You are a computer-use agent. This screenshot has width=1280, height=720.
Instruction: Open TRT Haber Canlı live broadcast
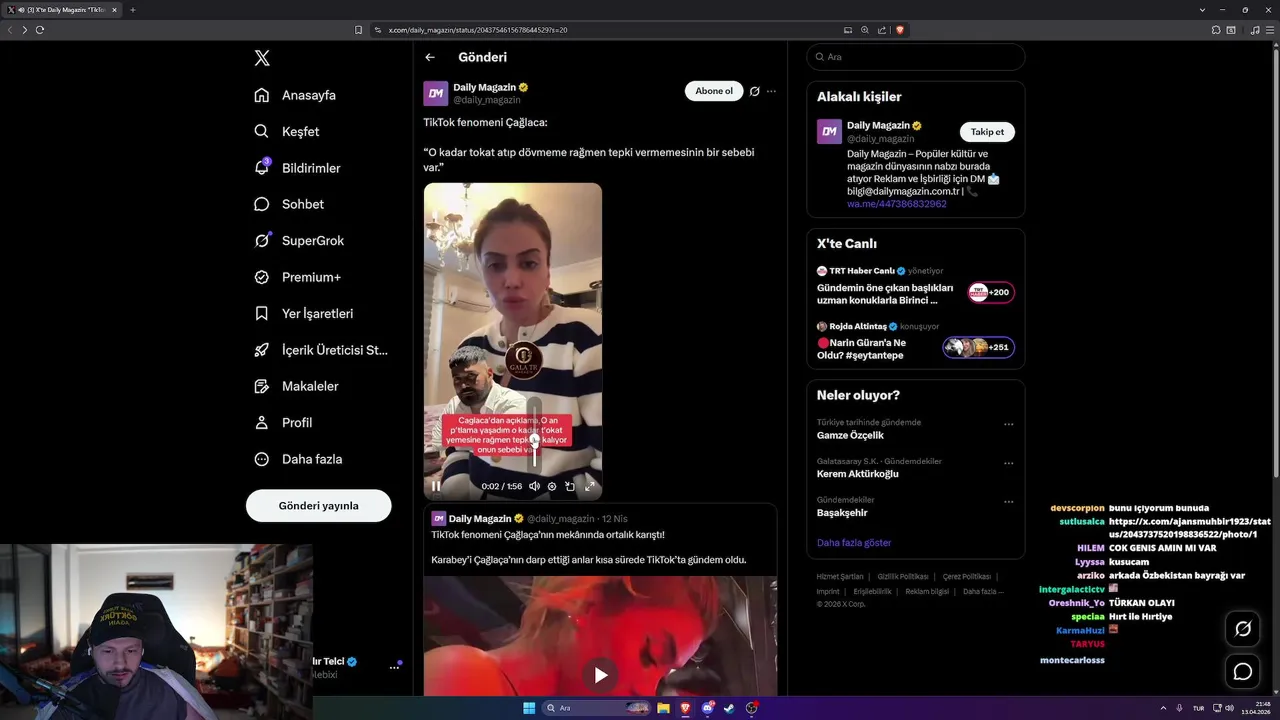915,286
